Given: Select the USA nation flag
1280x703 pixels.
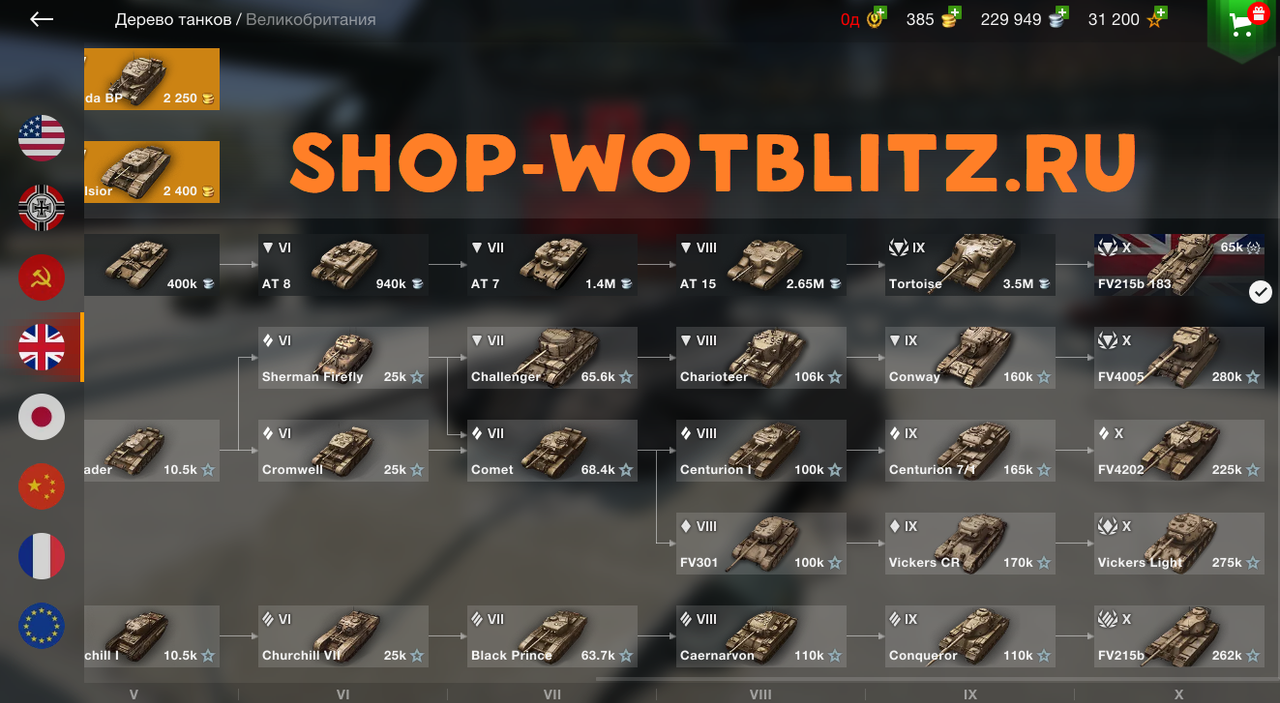Looking at the screenshot, I should coord(41,138).
